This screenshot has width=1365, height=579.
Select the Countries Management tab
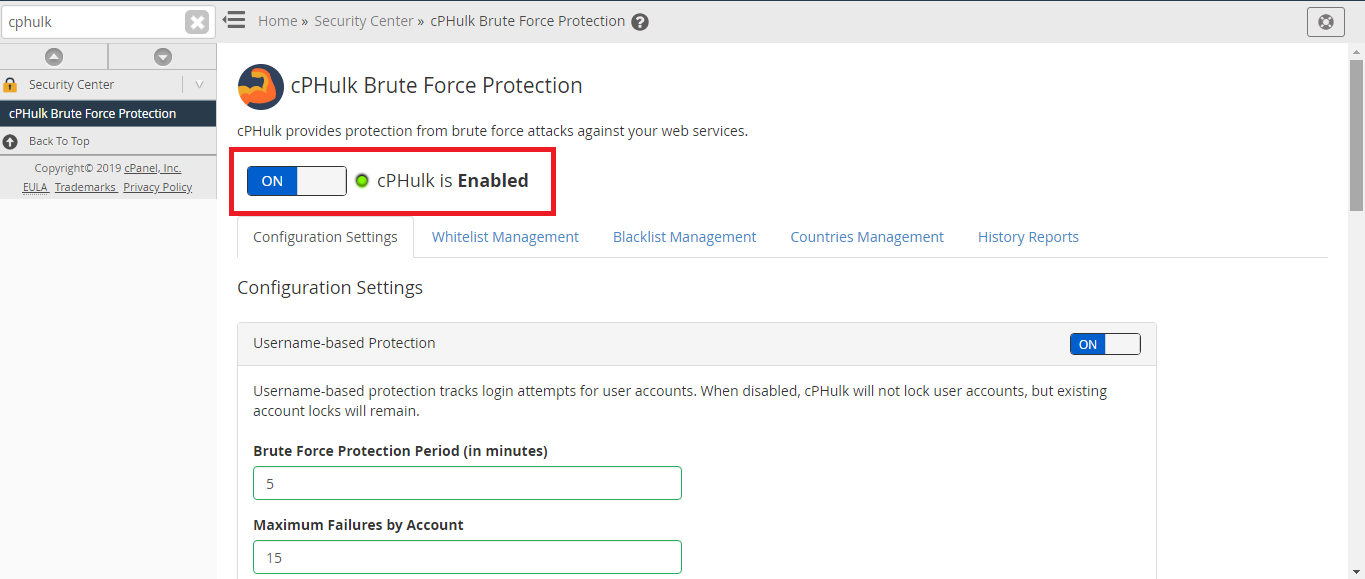pos(866,237)
